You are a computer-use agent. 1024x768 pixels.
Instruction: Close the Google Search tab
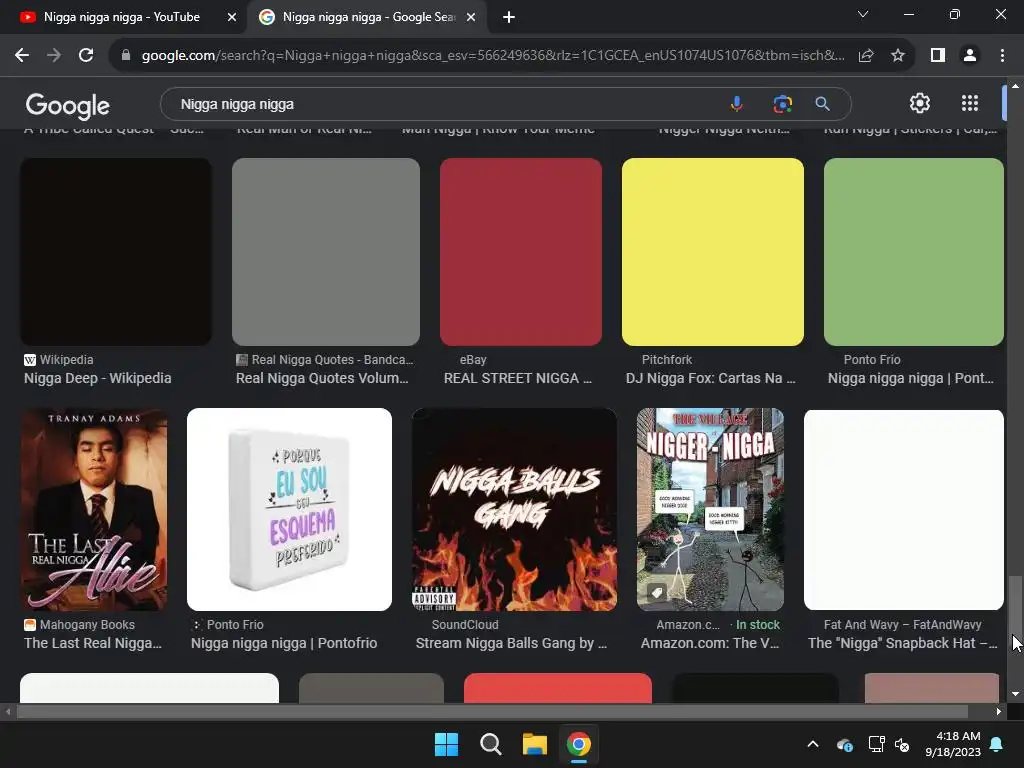point(471,18)
